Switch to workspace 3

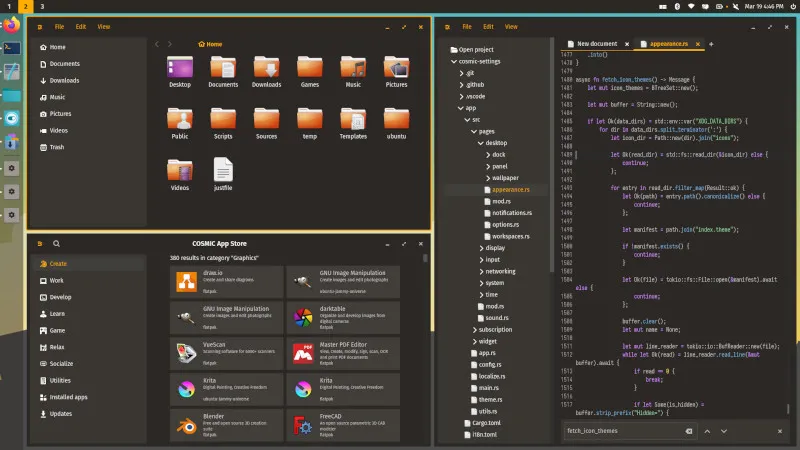[42, 7]
